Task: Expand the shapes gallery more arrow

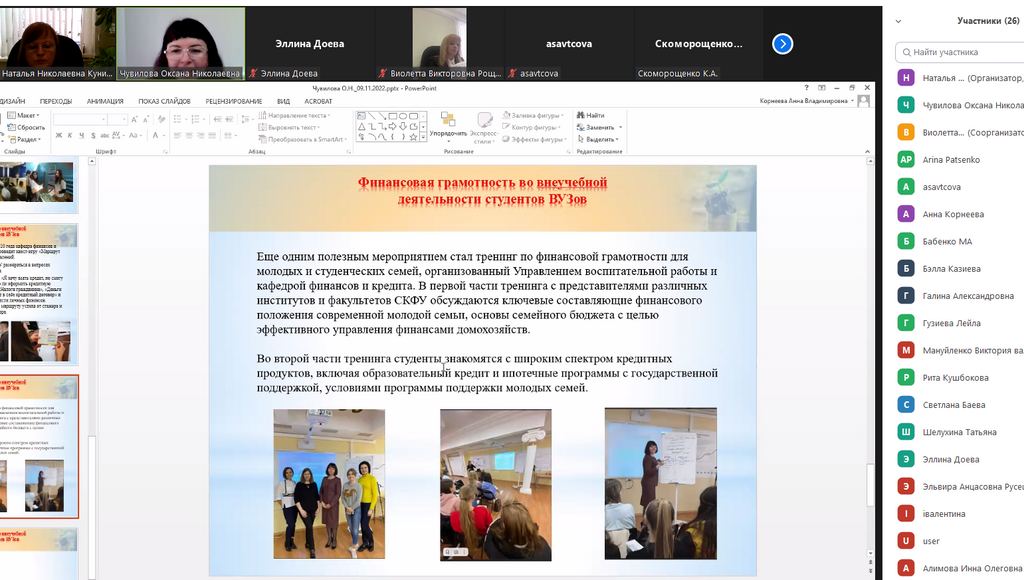Action: [x=423, y=137]
